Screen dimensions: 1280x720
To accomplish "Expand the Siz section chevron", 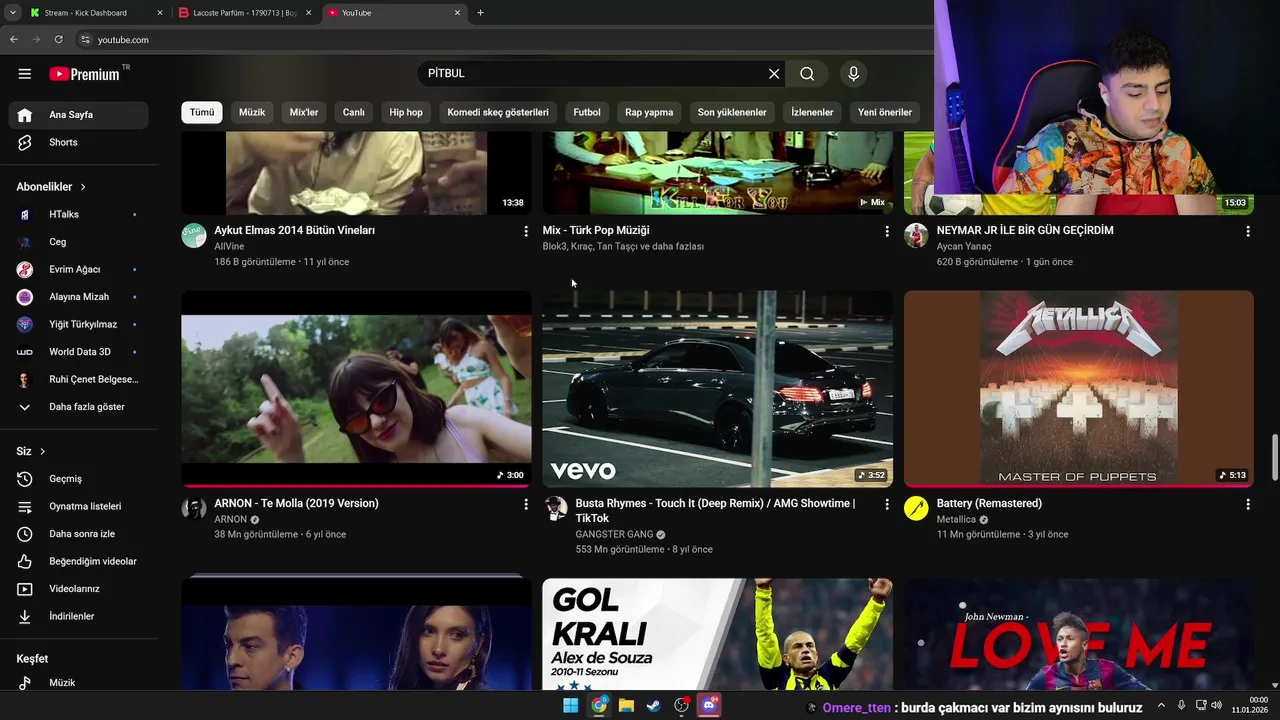I will tap(42, 452).
